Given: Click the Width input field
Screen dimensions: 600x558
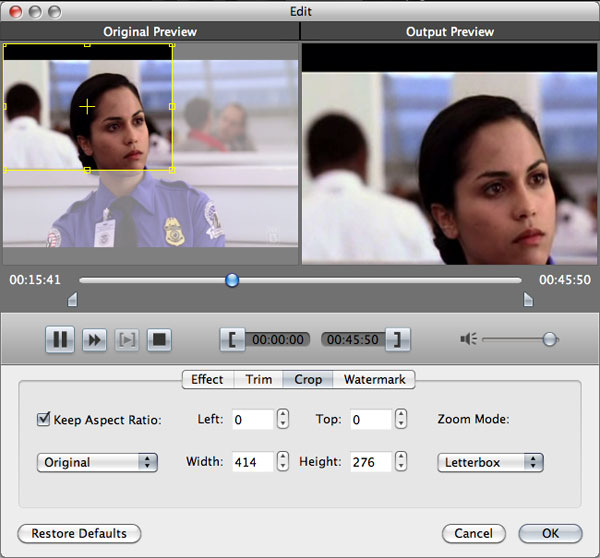Looking at the screenshot, I should (x=252, y=462).
